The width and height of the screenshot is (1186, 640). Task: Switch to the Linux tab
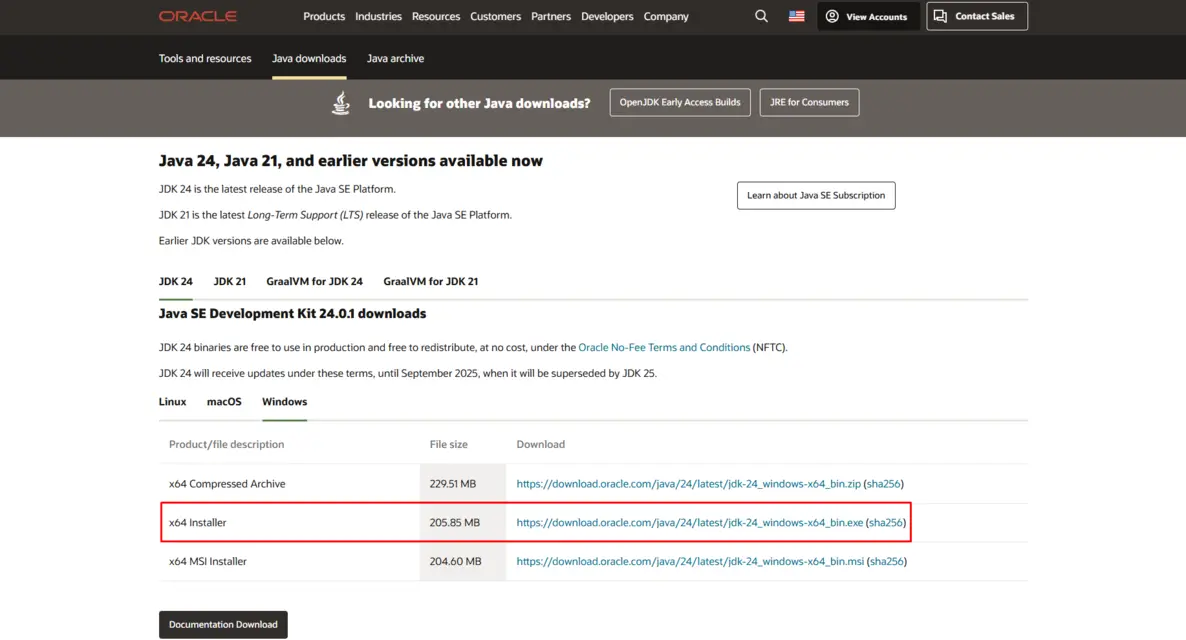tap(172, 402)
